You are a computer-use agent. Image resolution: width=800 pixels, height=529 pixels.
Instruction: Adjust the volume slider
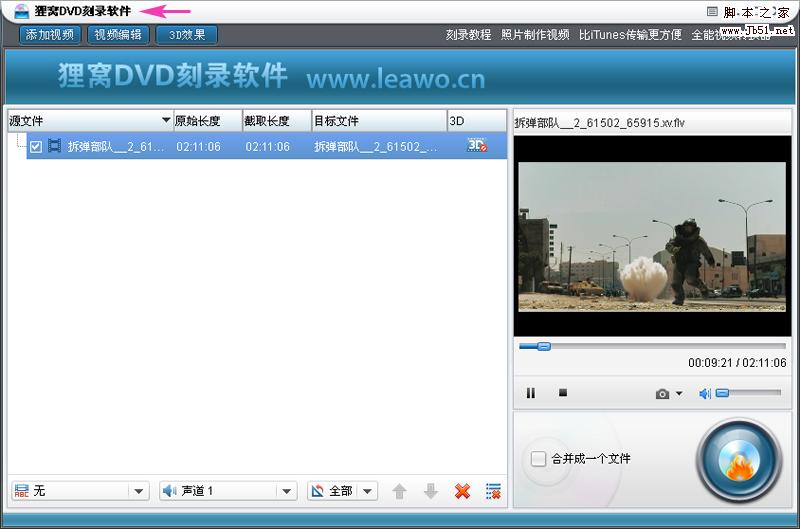coord(748,393)
